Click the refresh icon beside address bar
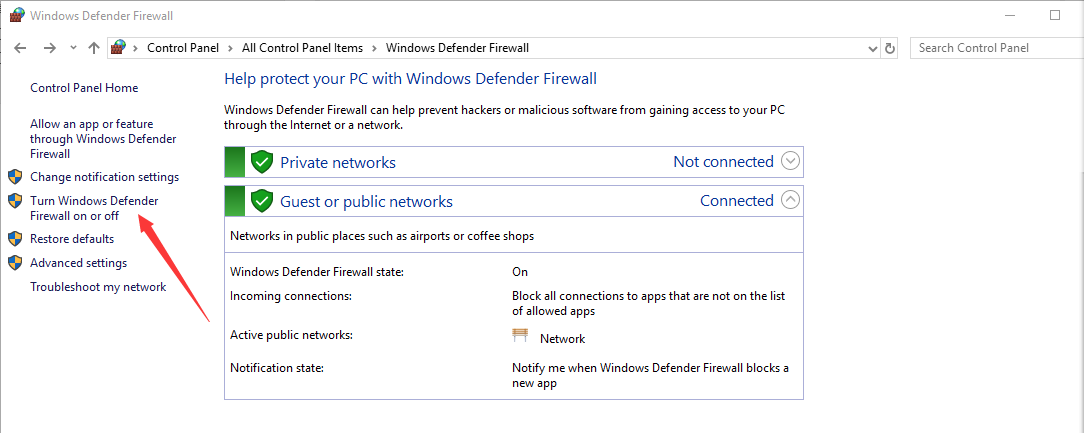The height and width of the screenshot is (433, 1084). [x=890, y=48]
